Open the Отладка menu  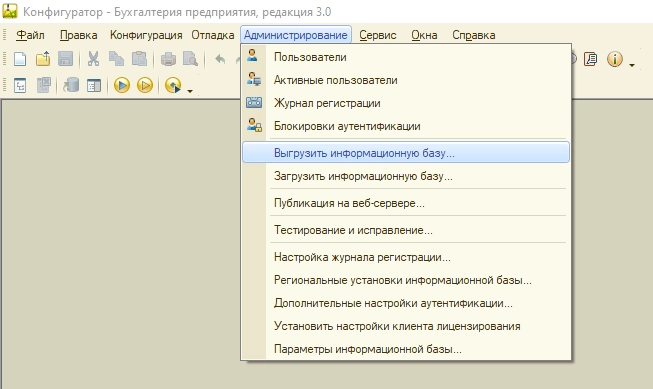213,35
